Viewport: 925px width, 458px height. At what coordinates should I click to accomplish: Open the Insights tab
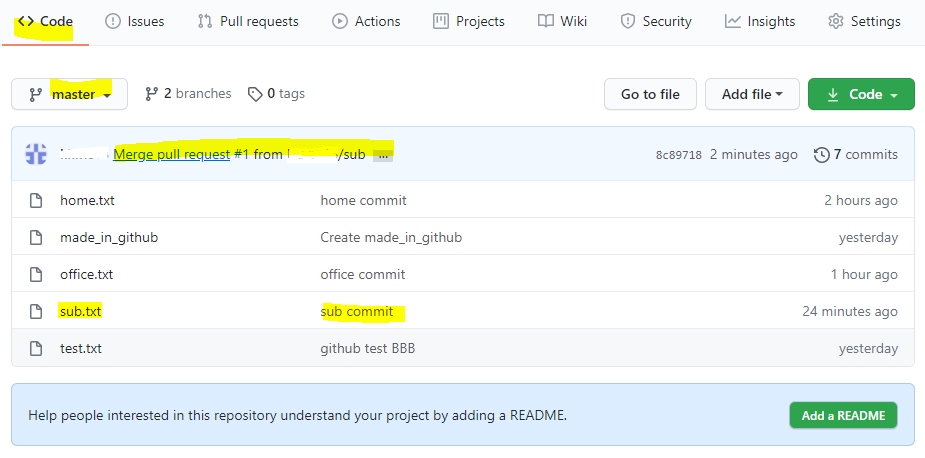(x=760, y=22)
